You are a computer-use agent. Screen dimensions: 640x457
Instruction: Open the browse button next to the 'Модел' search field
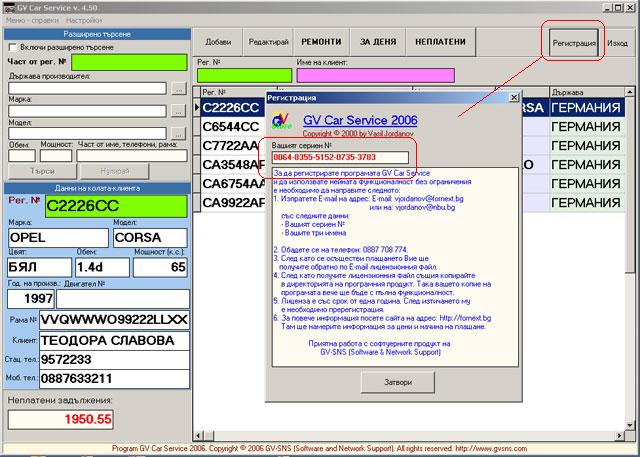click(178, 133)
